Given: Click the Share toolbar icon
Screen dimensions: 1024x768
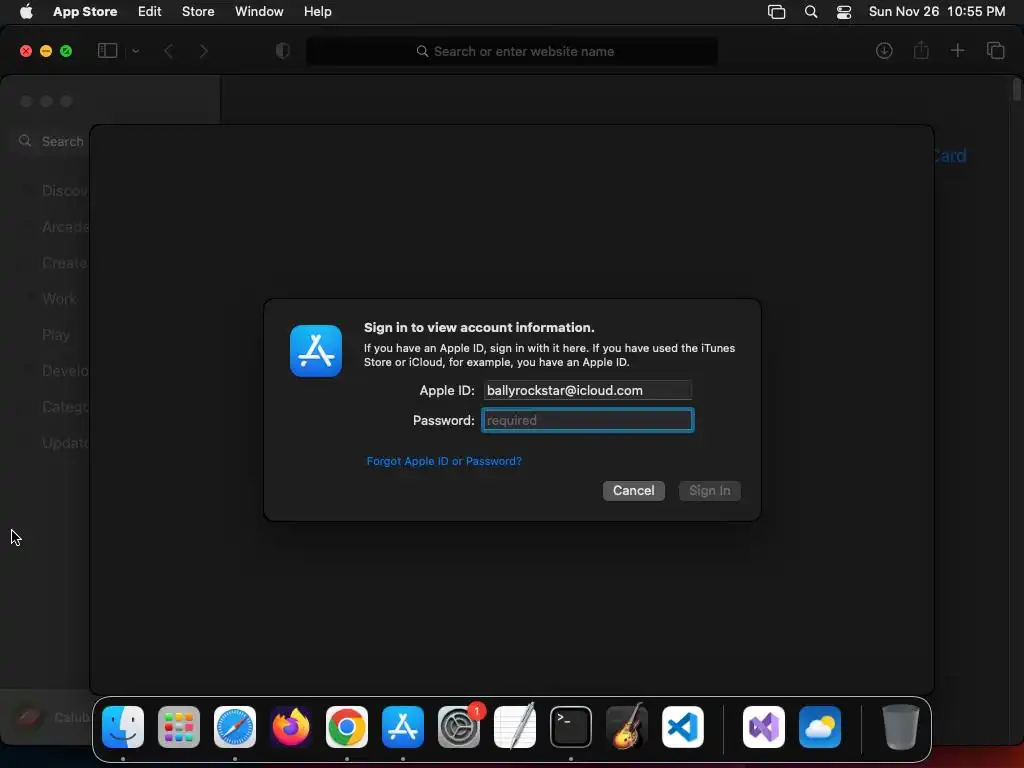Looking at the screenshot, I should pos(921,51).
